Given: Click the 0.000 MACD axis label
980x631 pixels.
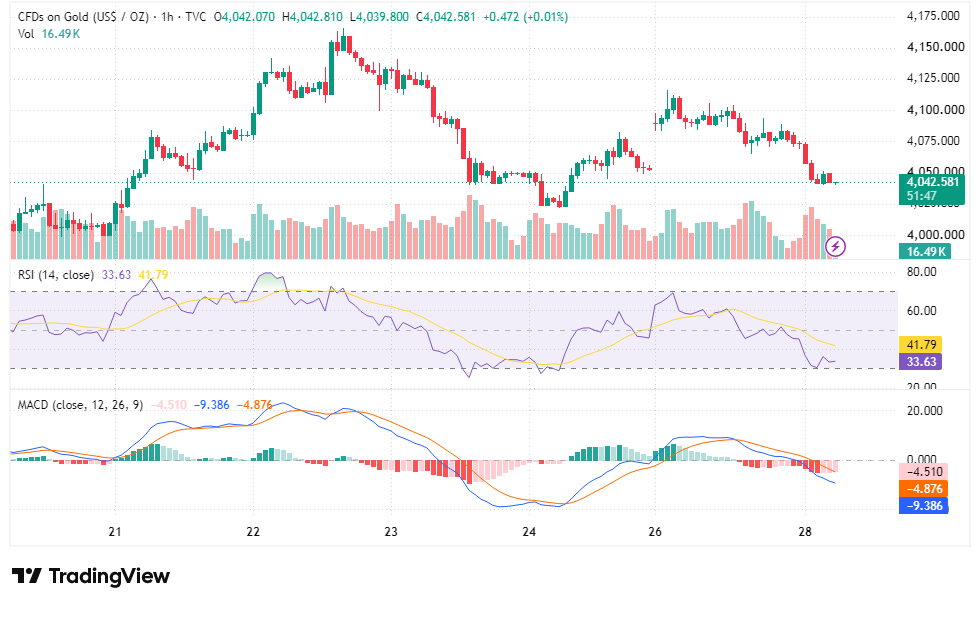Looking at the screenshot, I should [921, 459].
